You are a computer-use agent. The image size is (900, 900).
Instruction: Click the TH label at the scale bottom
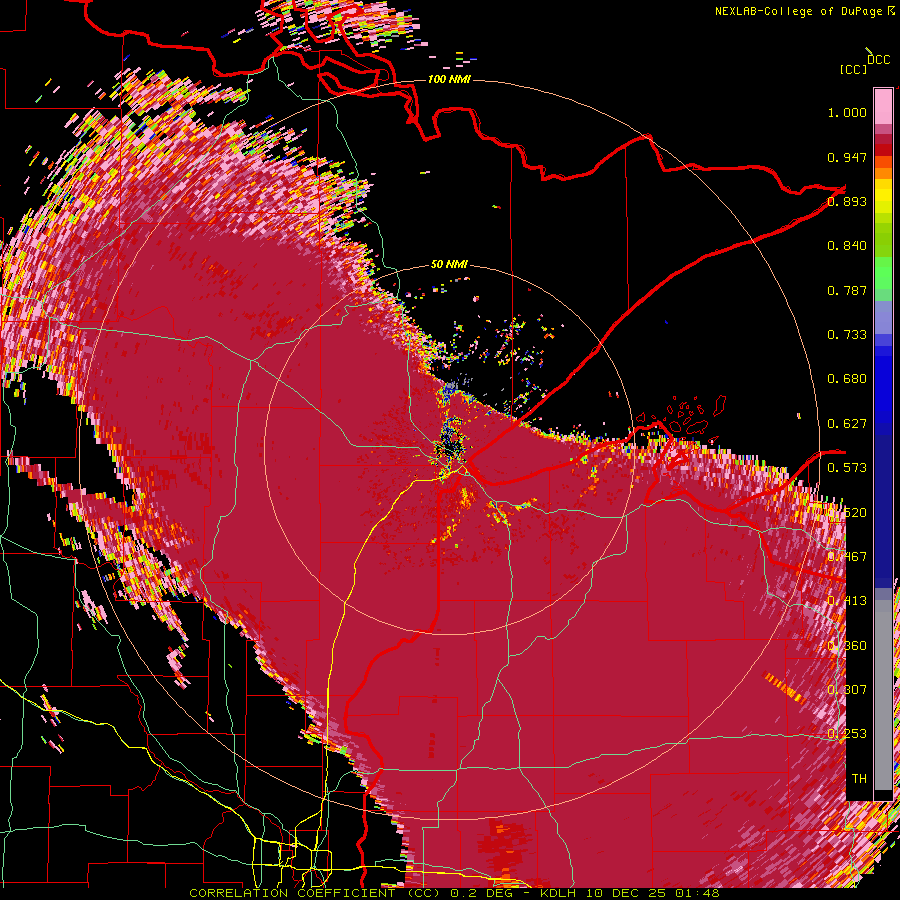click(x=859, y=779)
